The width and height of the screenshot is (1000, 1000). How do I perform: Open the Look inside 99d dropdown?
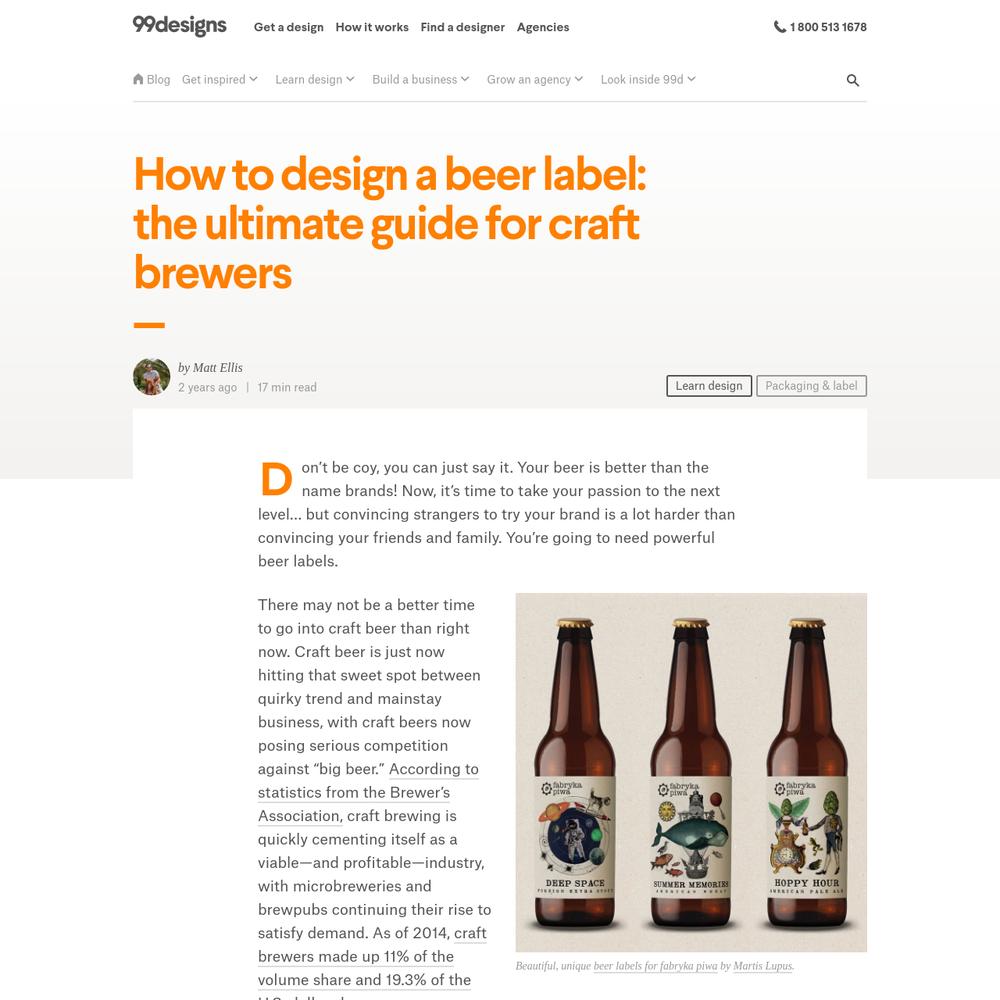click(x=647, y=80)
